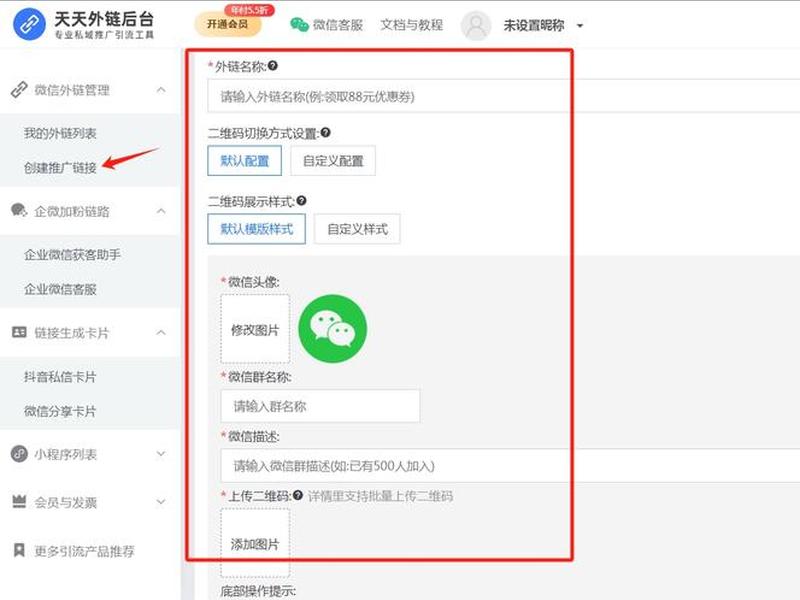Select 默认配置 option
This screenshot has width=800, height=600.
244,161
